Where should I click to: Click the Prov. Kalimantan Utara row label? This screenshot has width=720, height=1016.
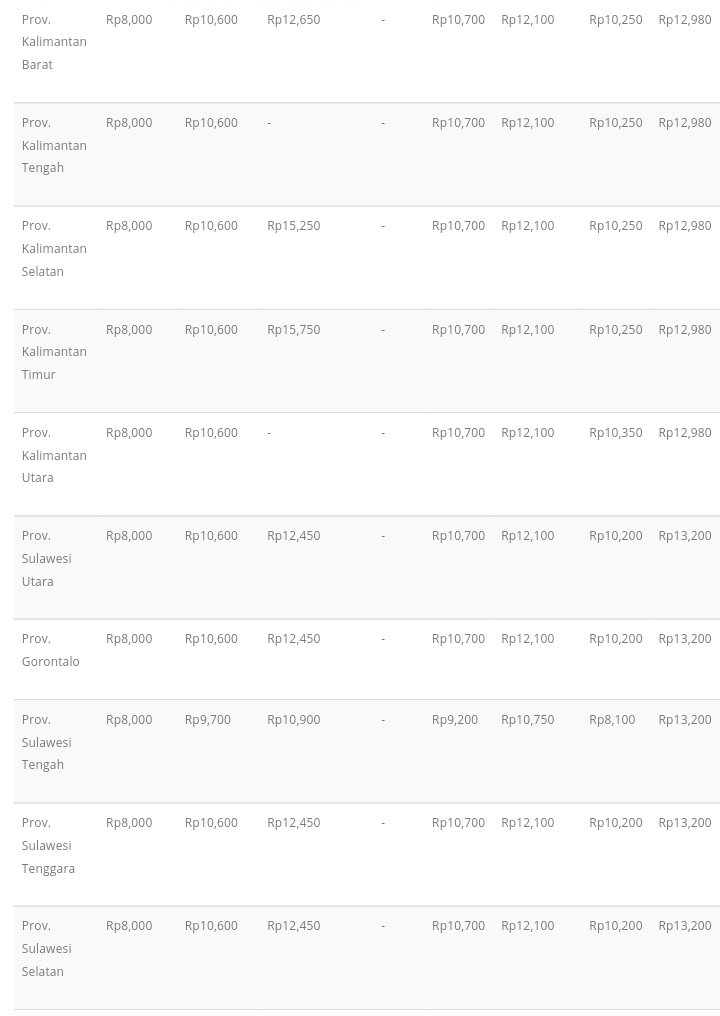click(54, 455)
